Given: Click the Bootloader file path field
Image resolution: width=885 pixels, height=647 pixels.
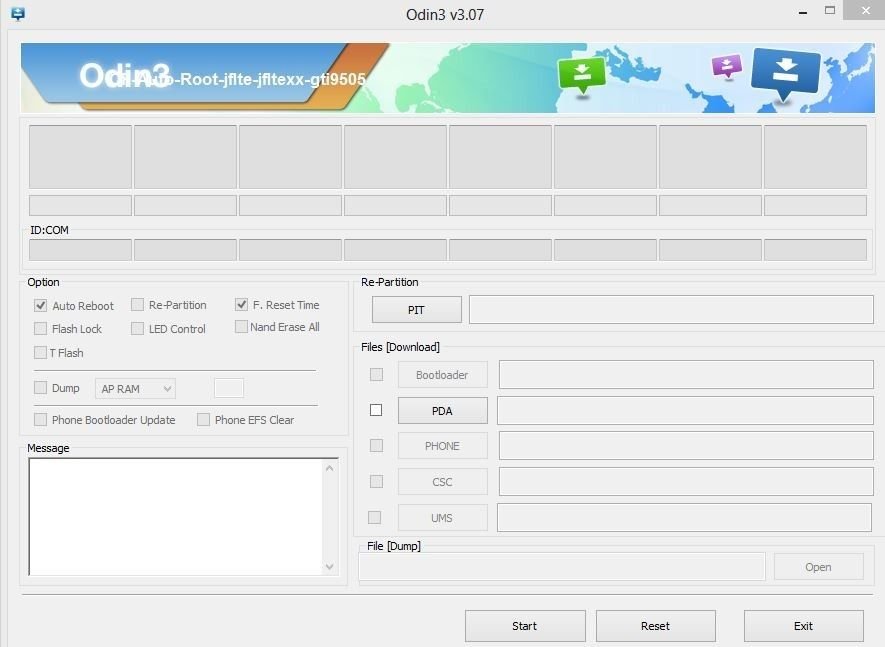Looking at the screenshot, I should pyautogui.click(x=686, y=375).
